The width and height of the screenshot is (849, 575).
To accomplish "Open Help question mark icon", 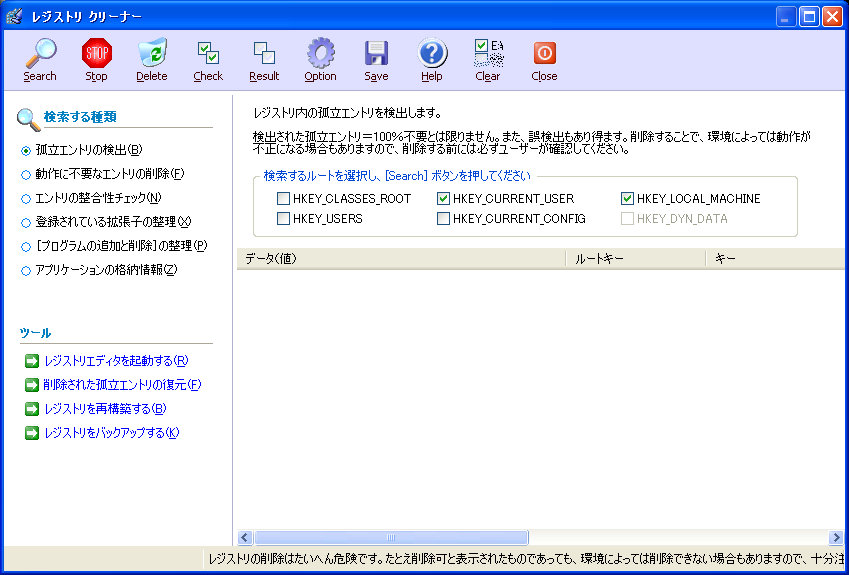I will tap(432, 55).
